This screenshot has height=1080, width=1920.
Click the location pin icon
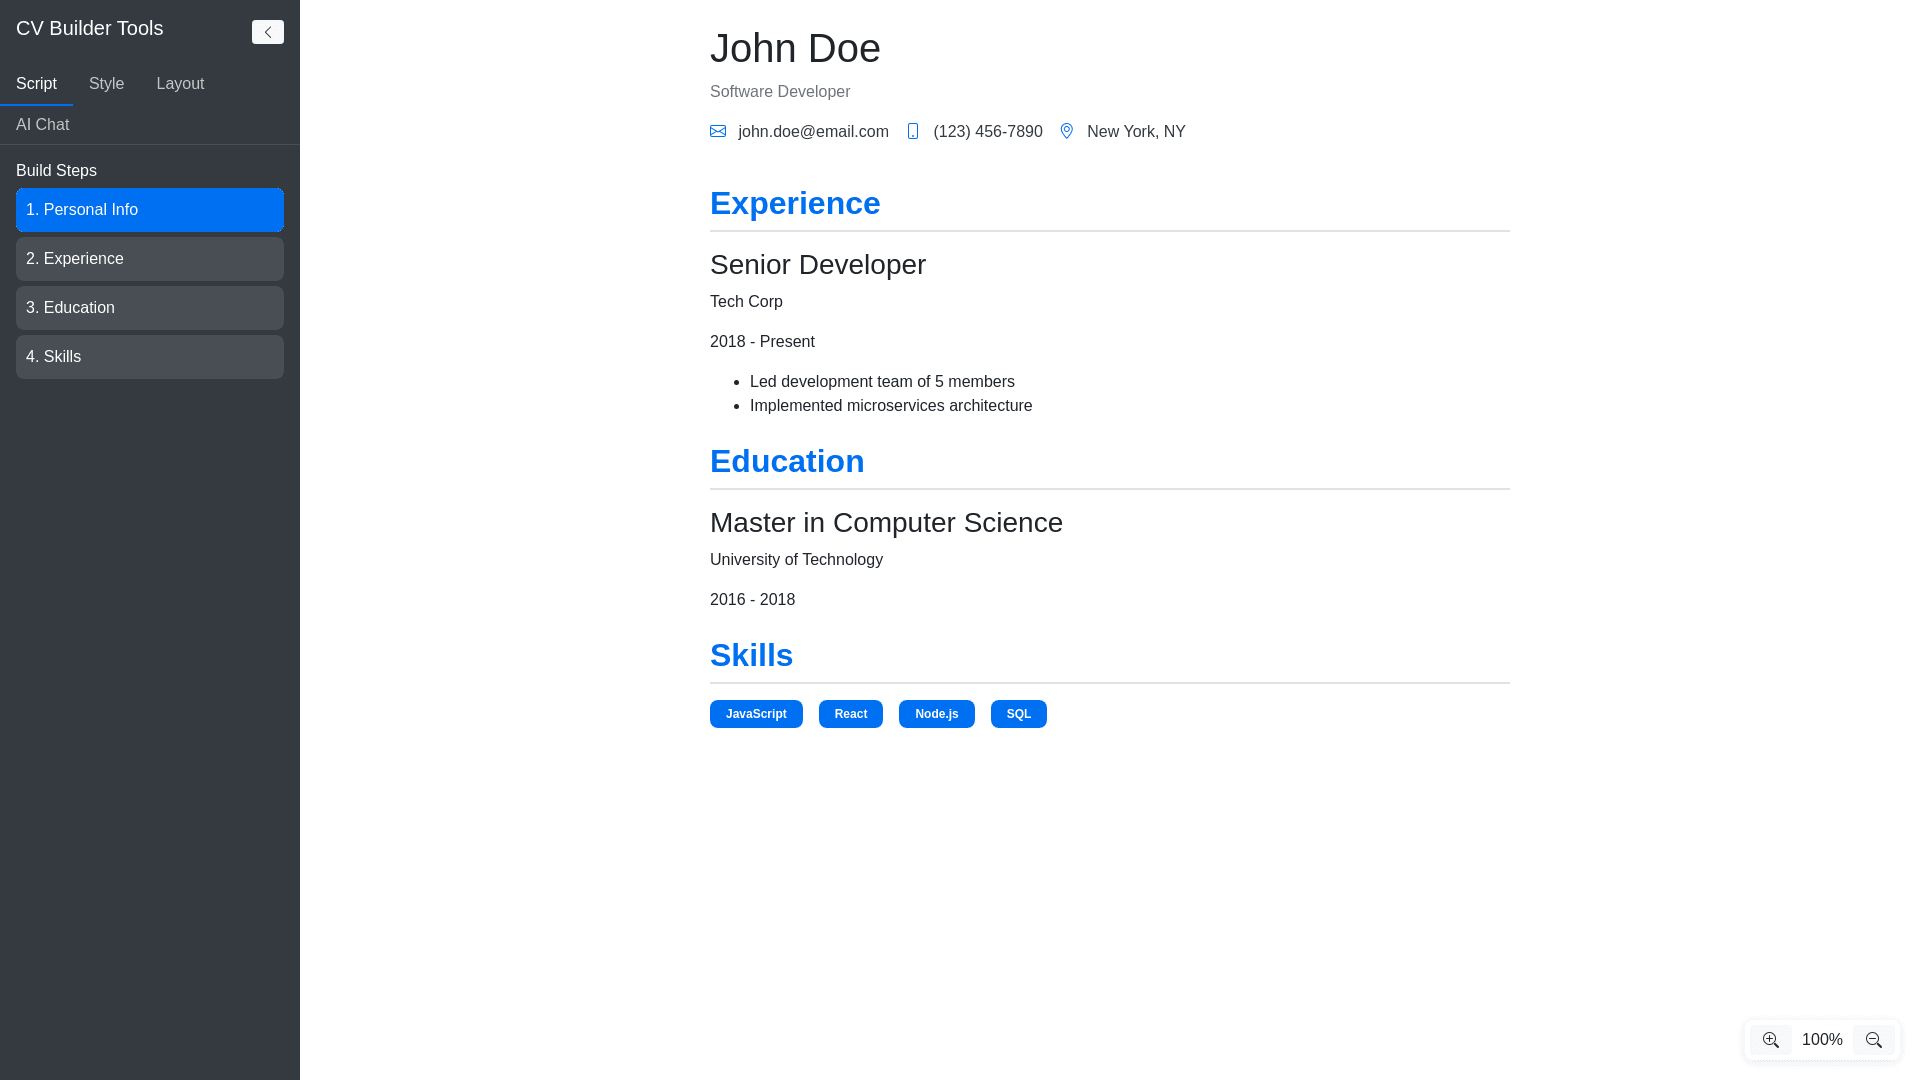pyautogui.click(x=1066, y=131)
